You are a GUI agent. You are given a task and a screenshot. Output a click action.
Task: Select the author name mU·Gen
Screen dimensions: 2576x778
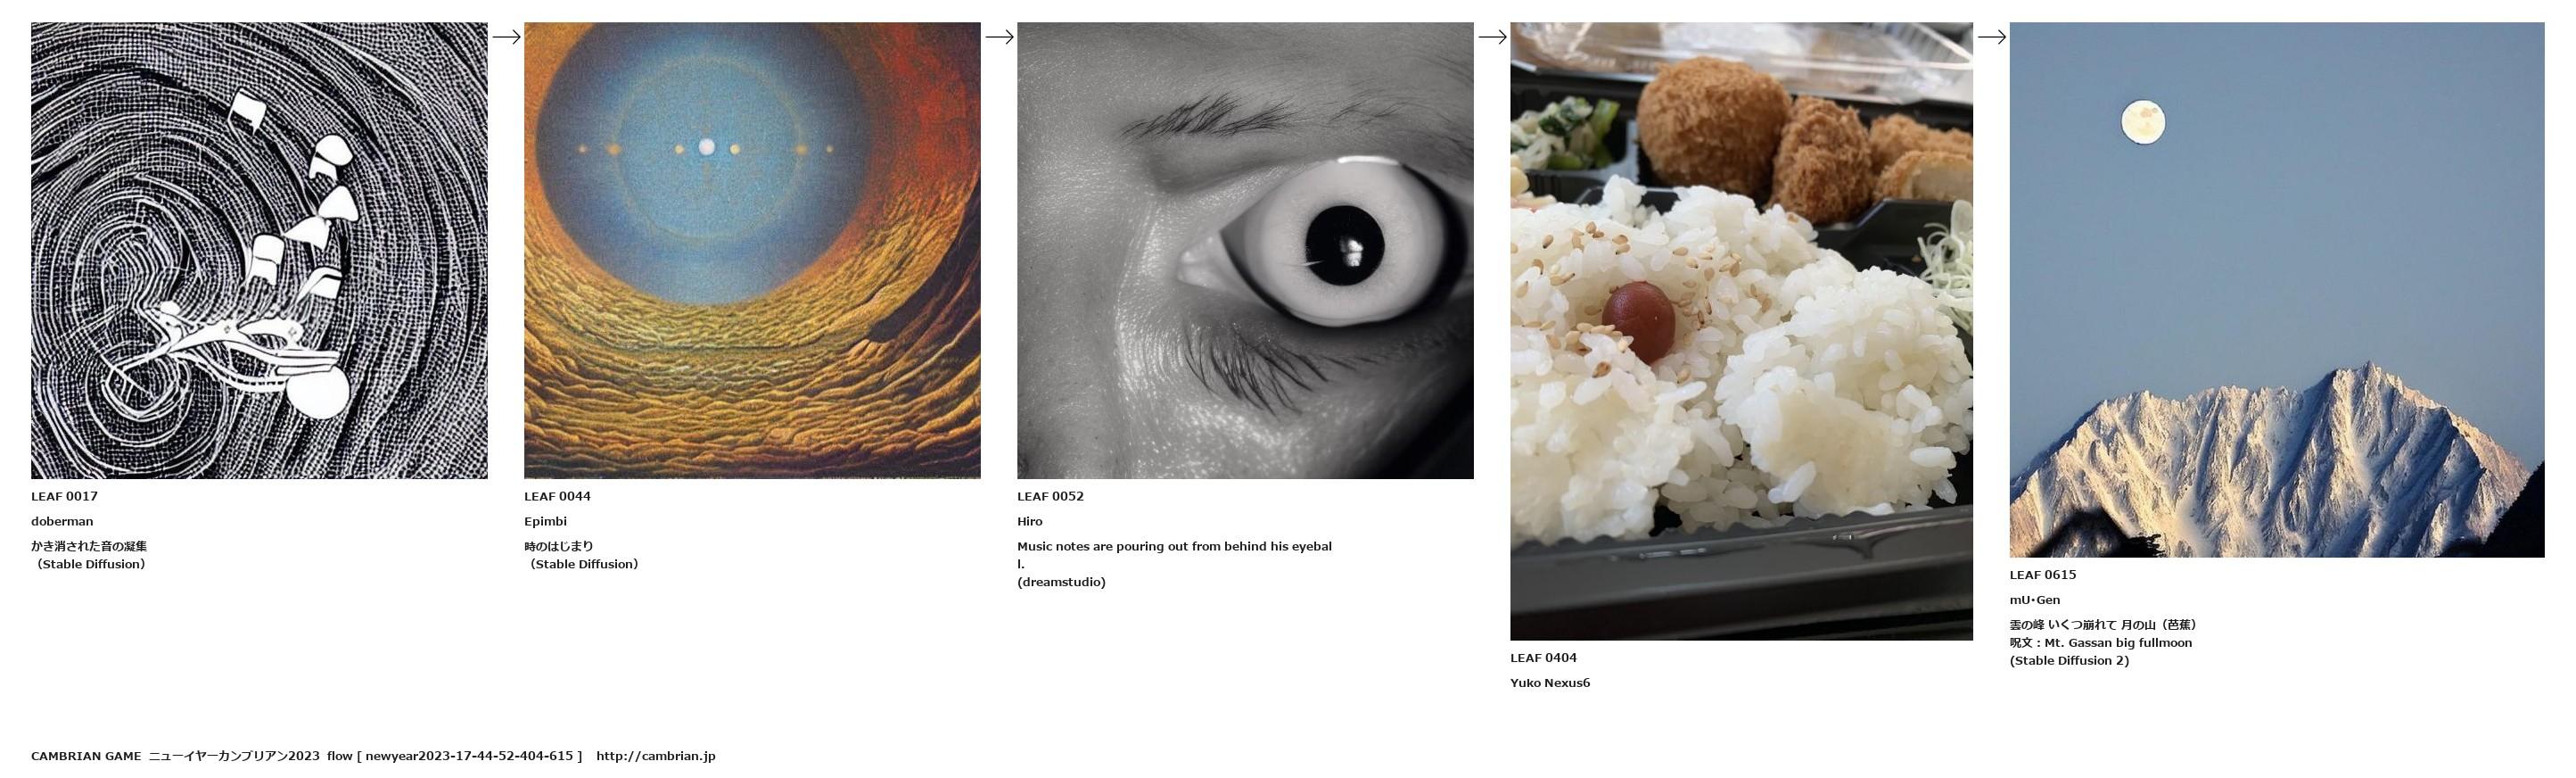tap(2035, 600)
